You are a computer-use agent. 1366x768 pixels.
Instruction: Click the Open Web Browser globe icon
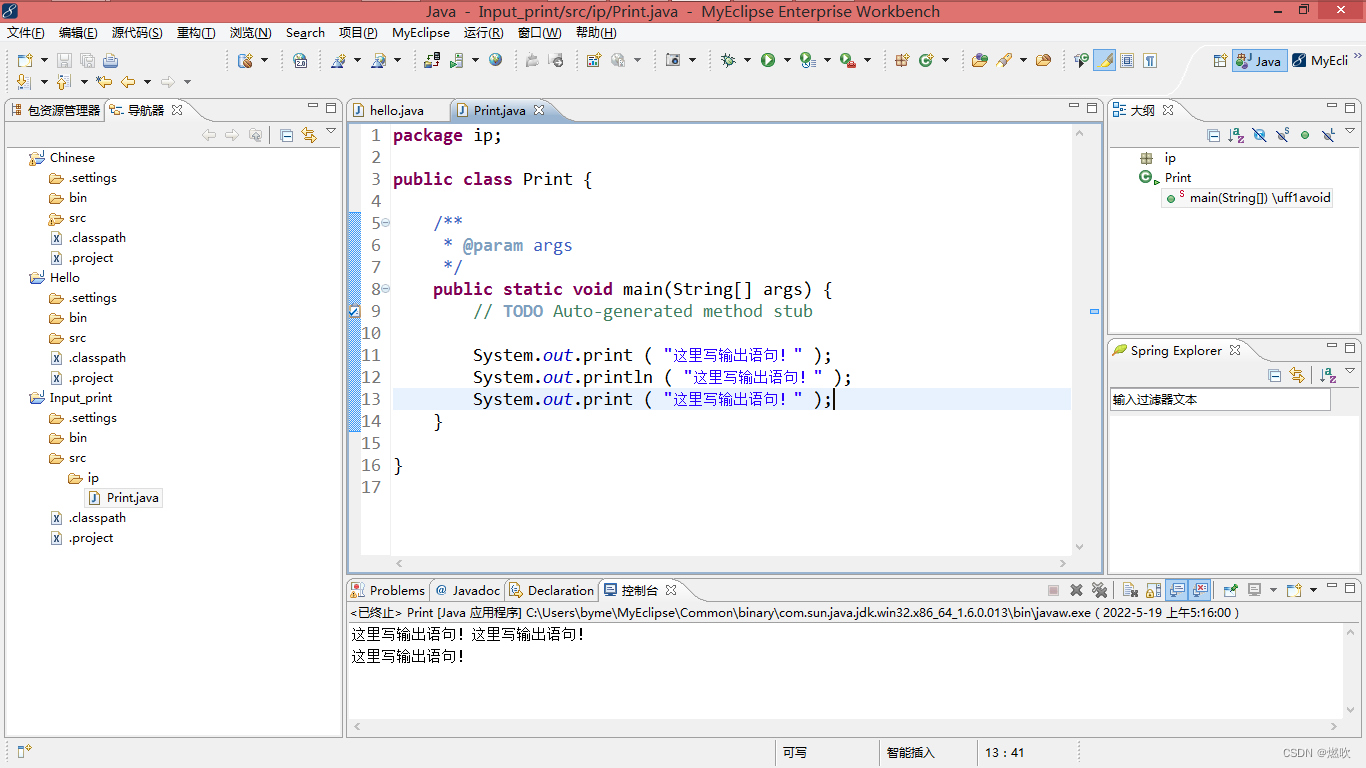click(496, 60)
